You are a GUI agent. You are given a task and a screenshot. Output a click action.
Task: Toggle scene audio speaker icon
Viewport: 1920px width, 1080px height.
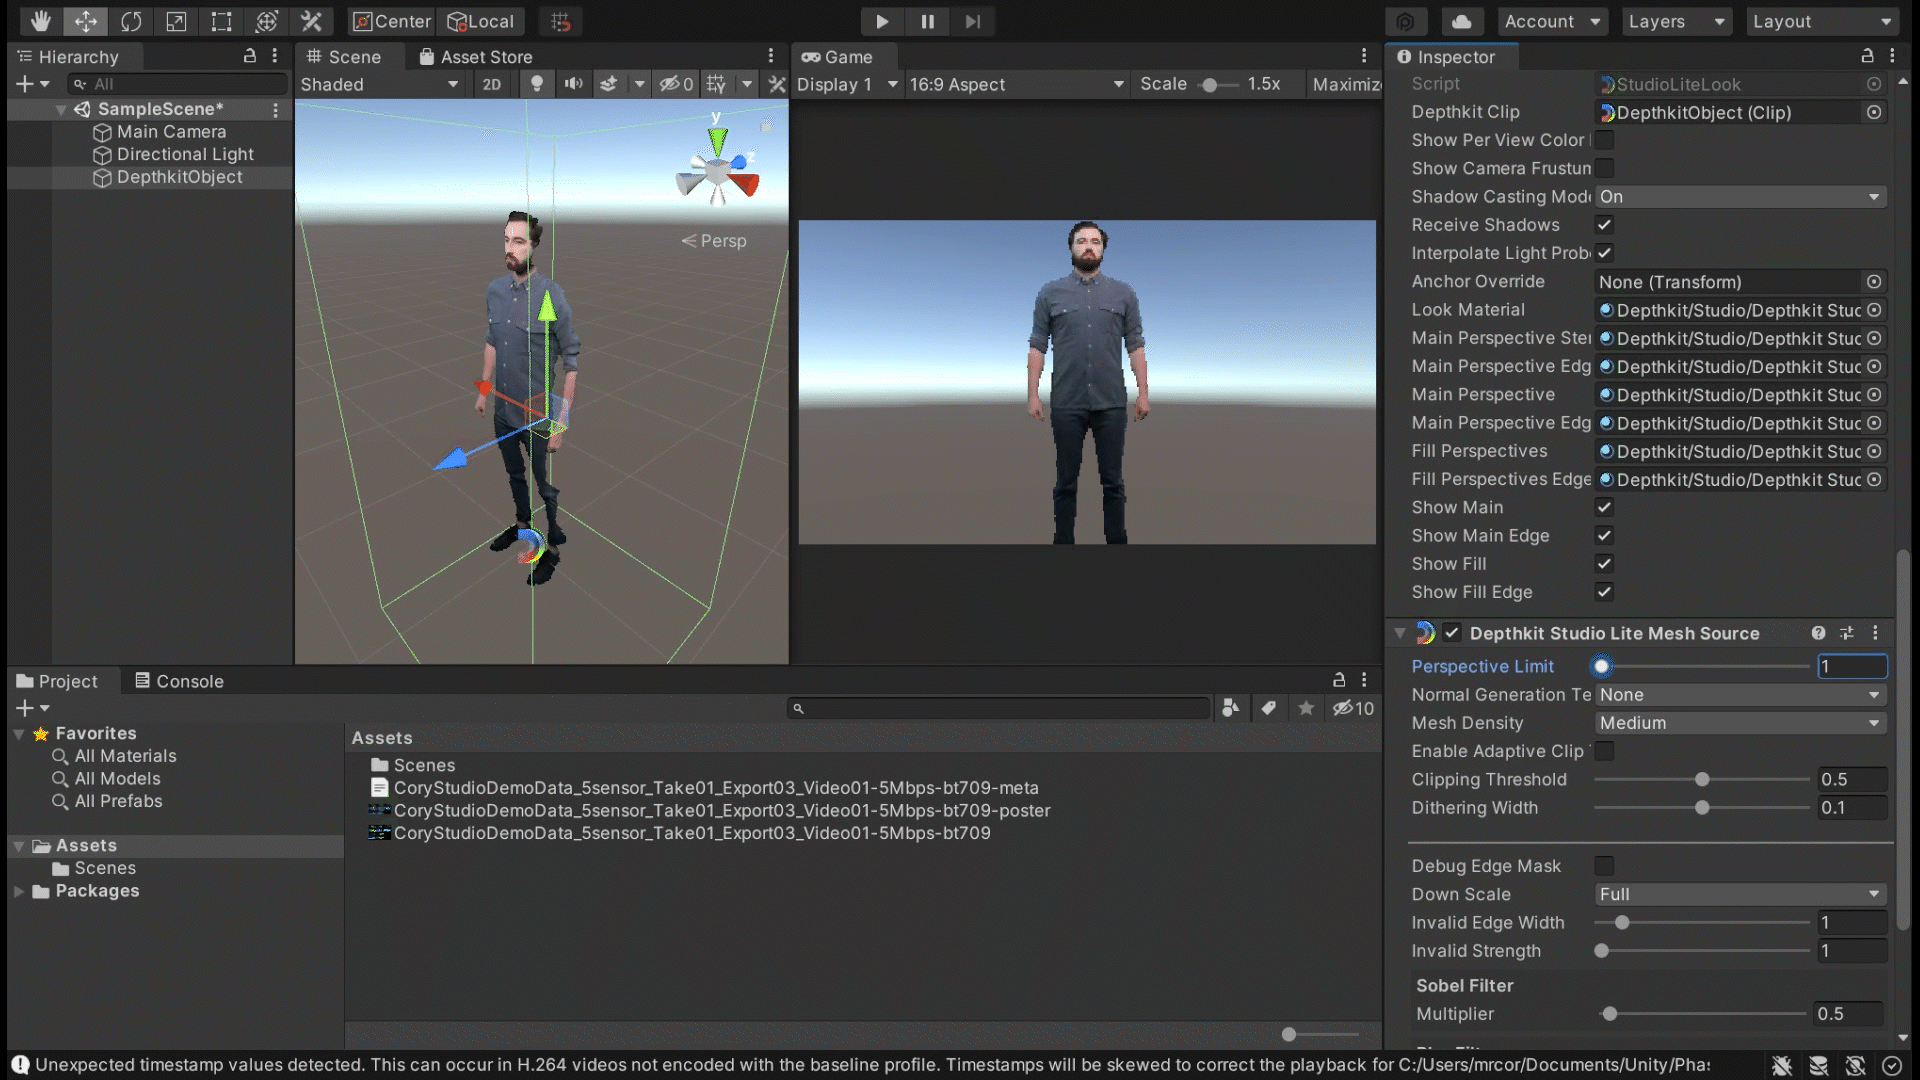click(x=573, y=84)
